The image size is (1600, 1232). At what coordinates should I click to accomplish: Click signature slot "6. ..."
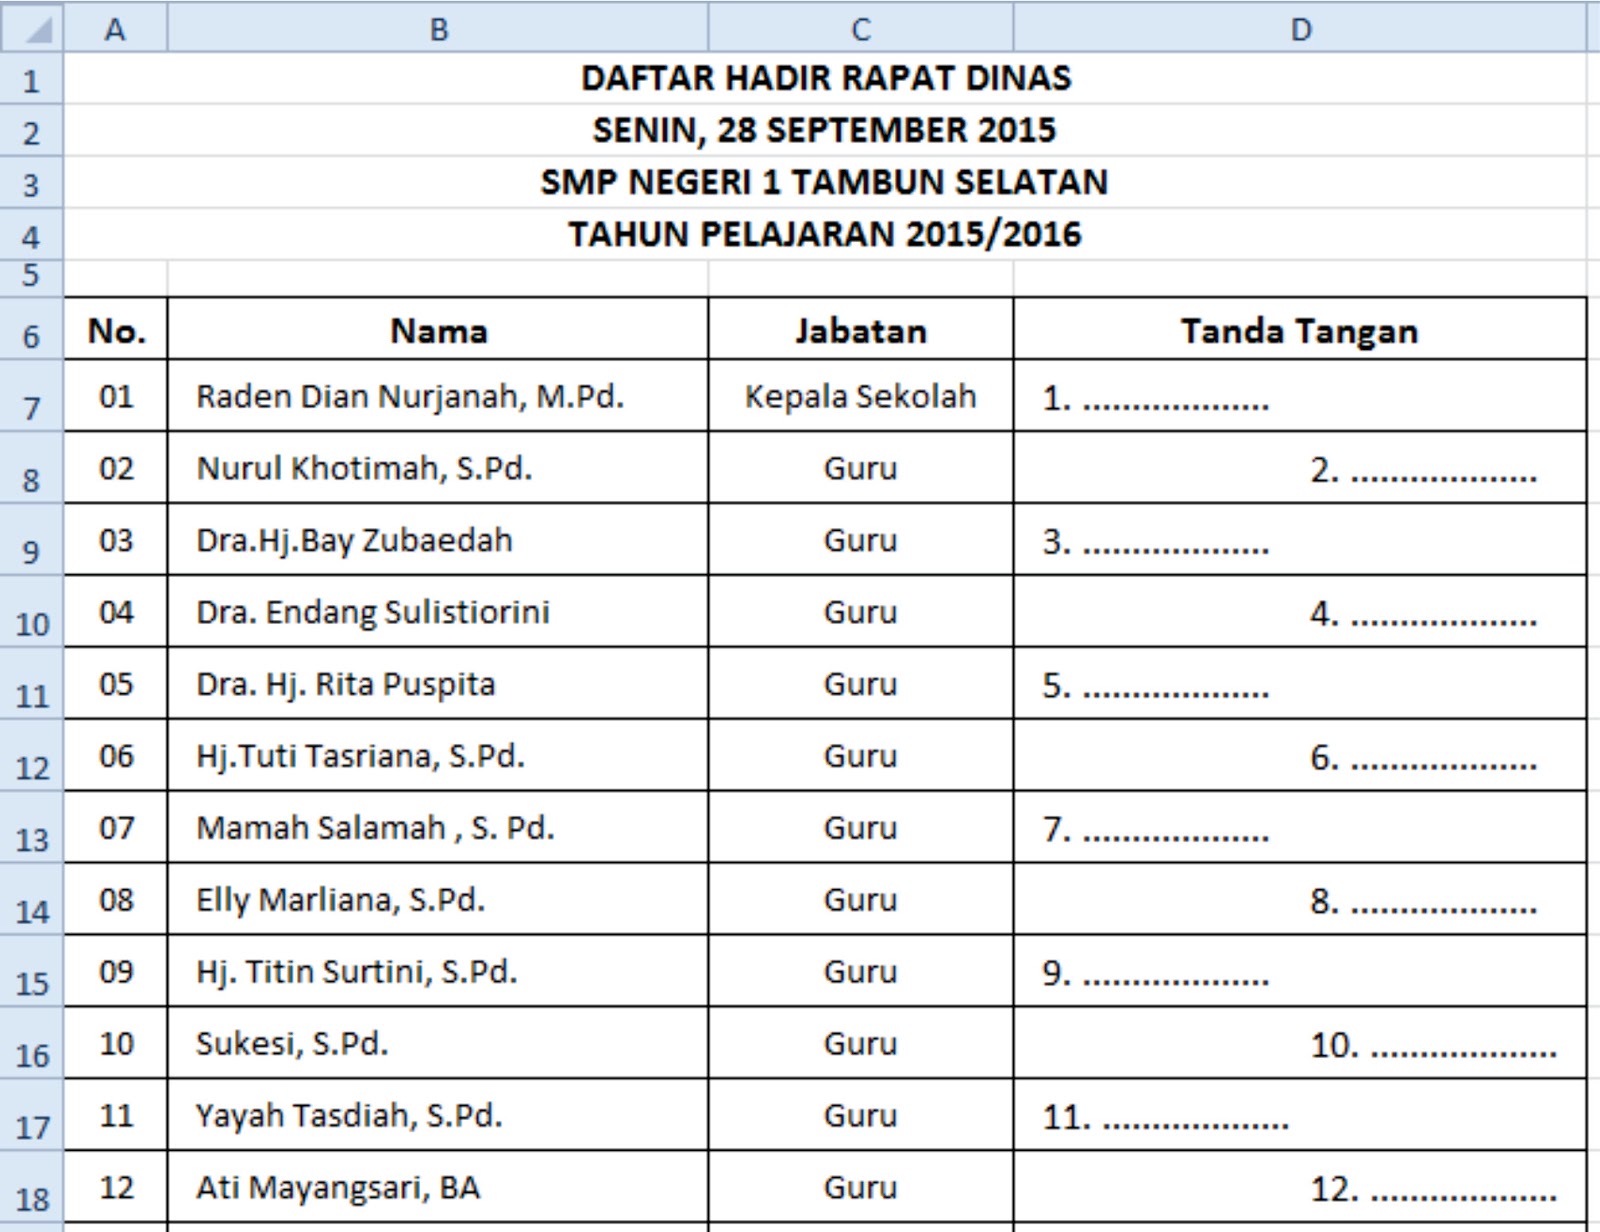click(x=1423, y=759)
